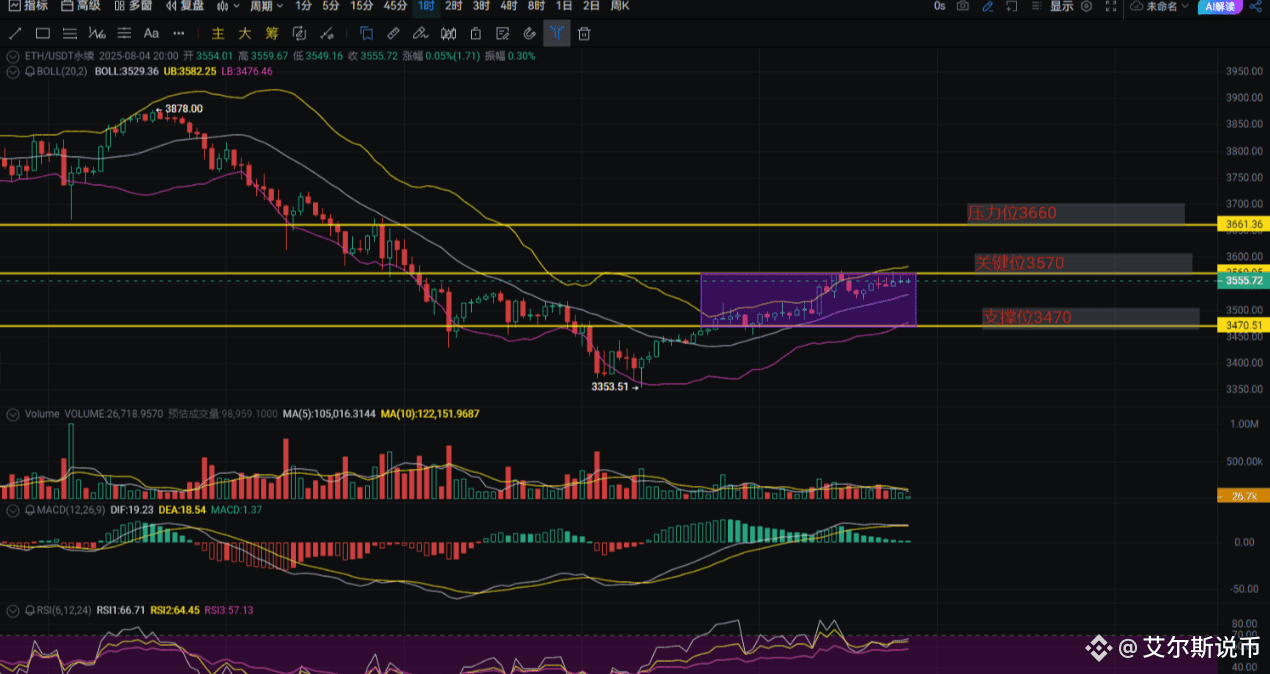Toggle the RSI indicator alert bell
Image resolution: width=1270 pixels, height=674 pixels.
[30, 609]
